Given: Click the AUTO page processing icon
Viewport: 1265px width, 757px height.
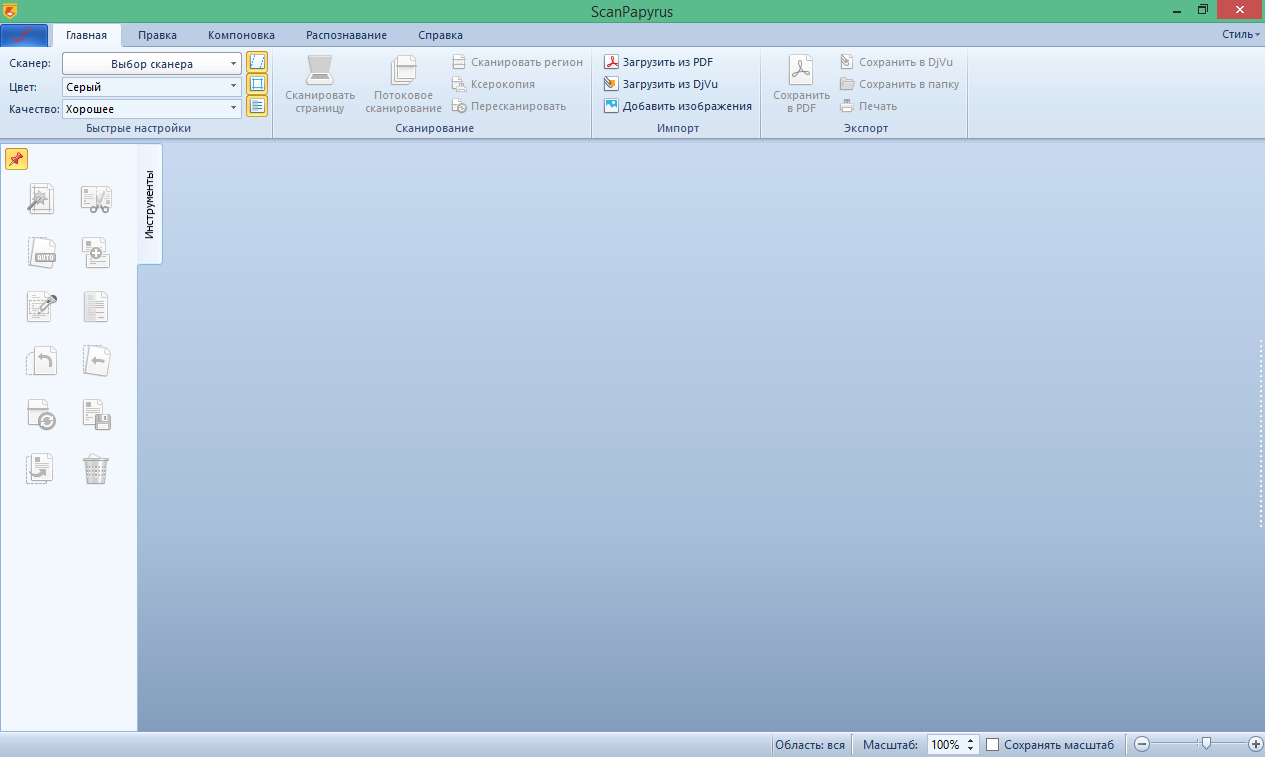Looking at the screenshot, I should tap(42, 252).
